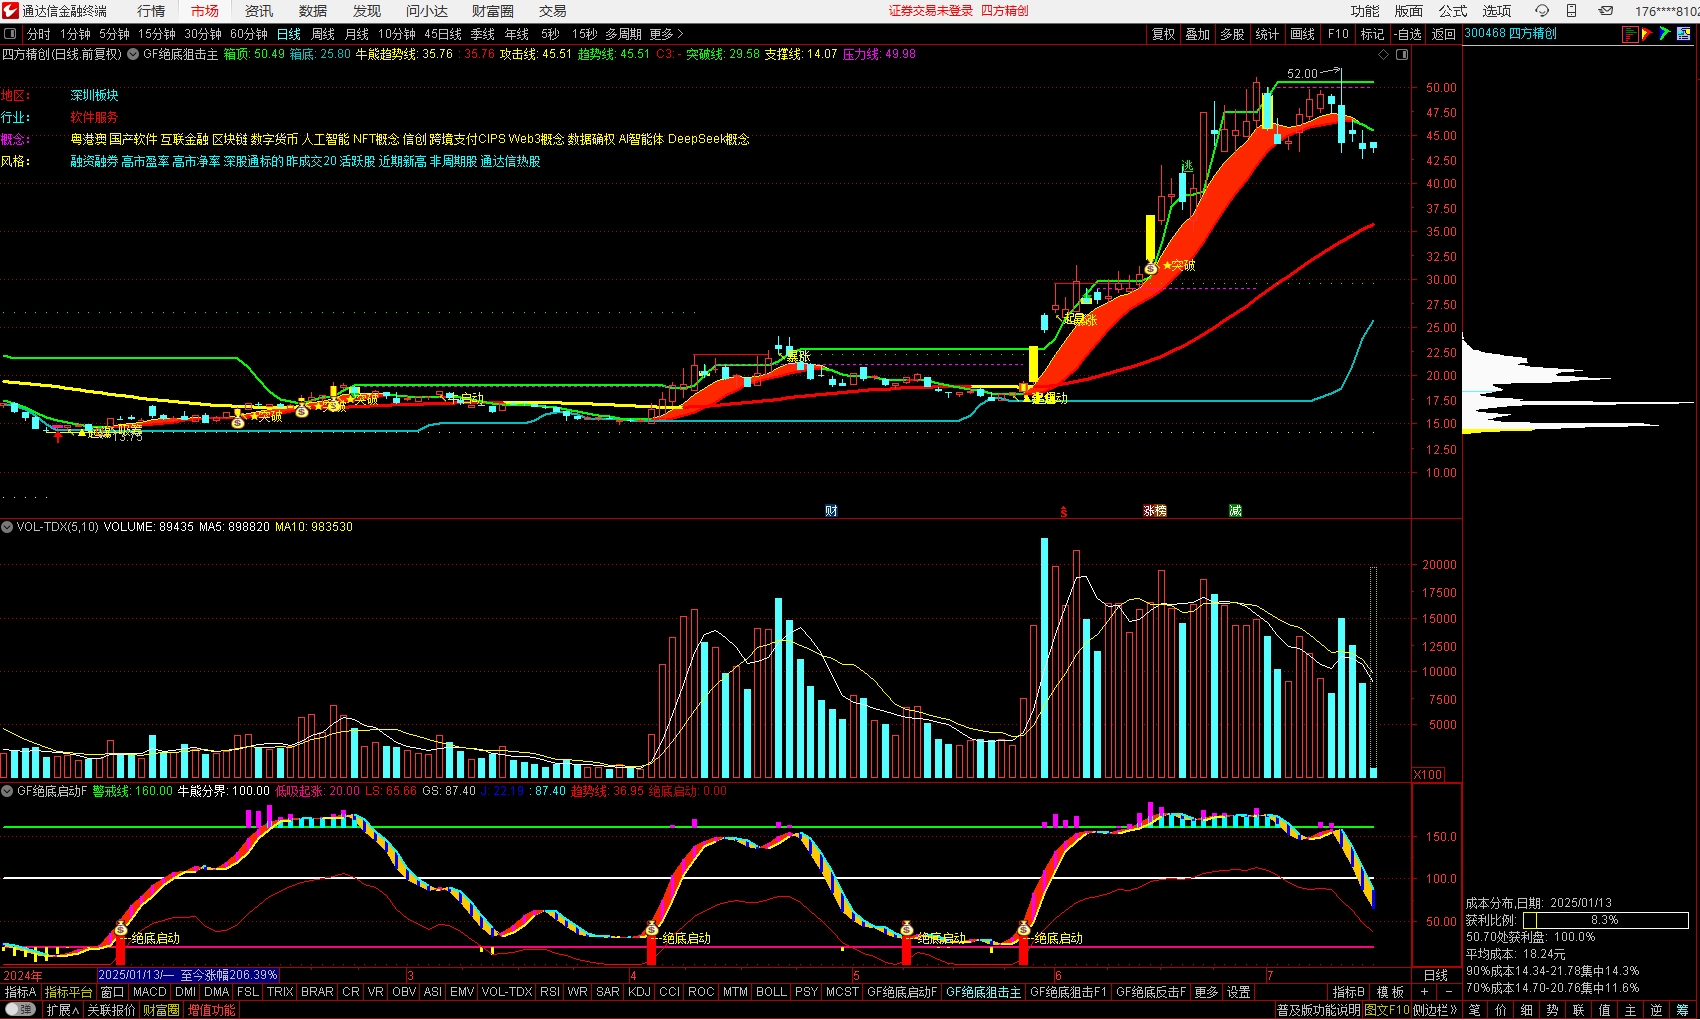Switch to the 发现 tab
Screen dimensions: 1700x1020
click(x=367, y=11)
